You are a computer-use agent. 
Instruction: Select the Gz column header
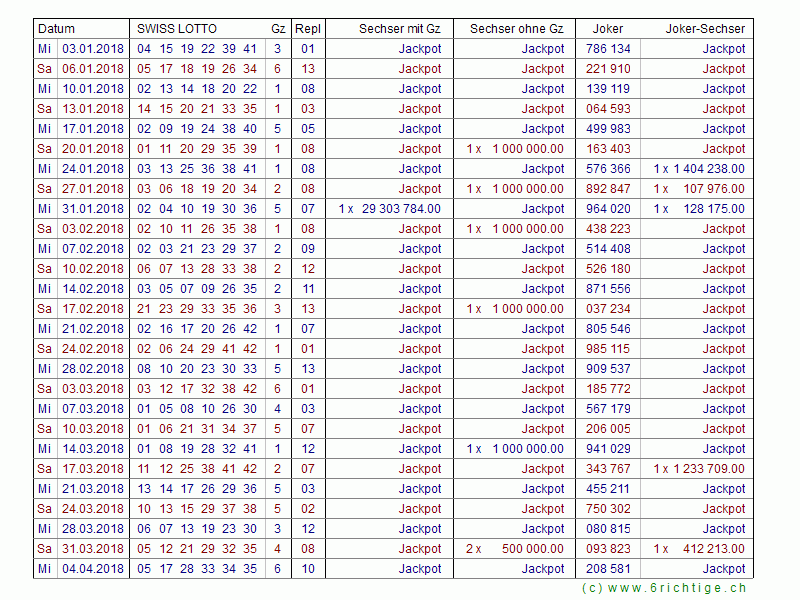(277, 29)
